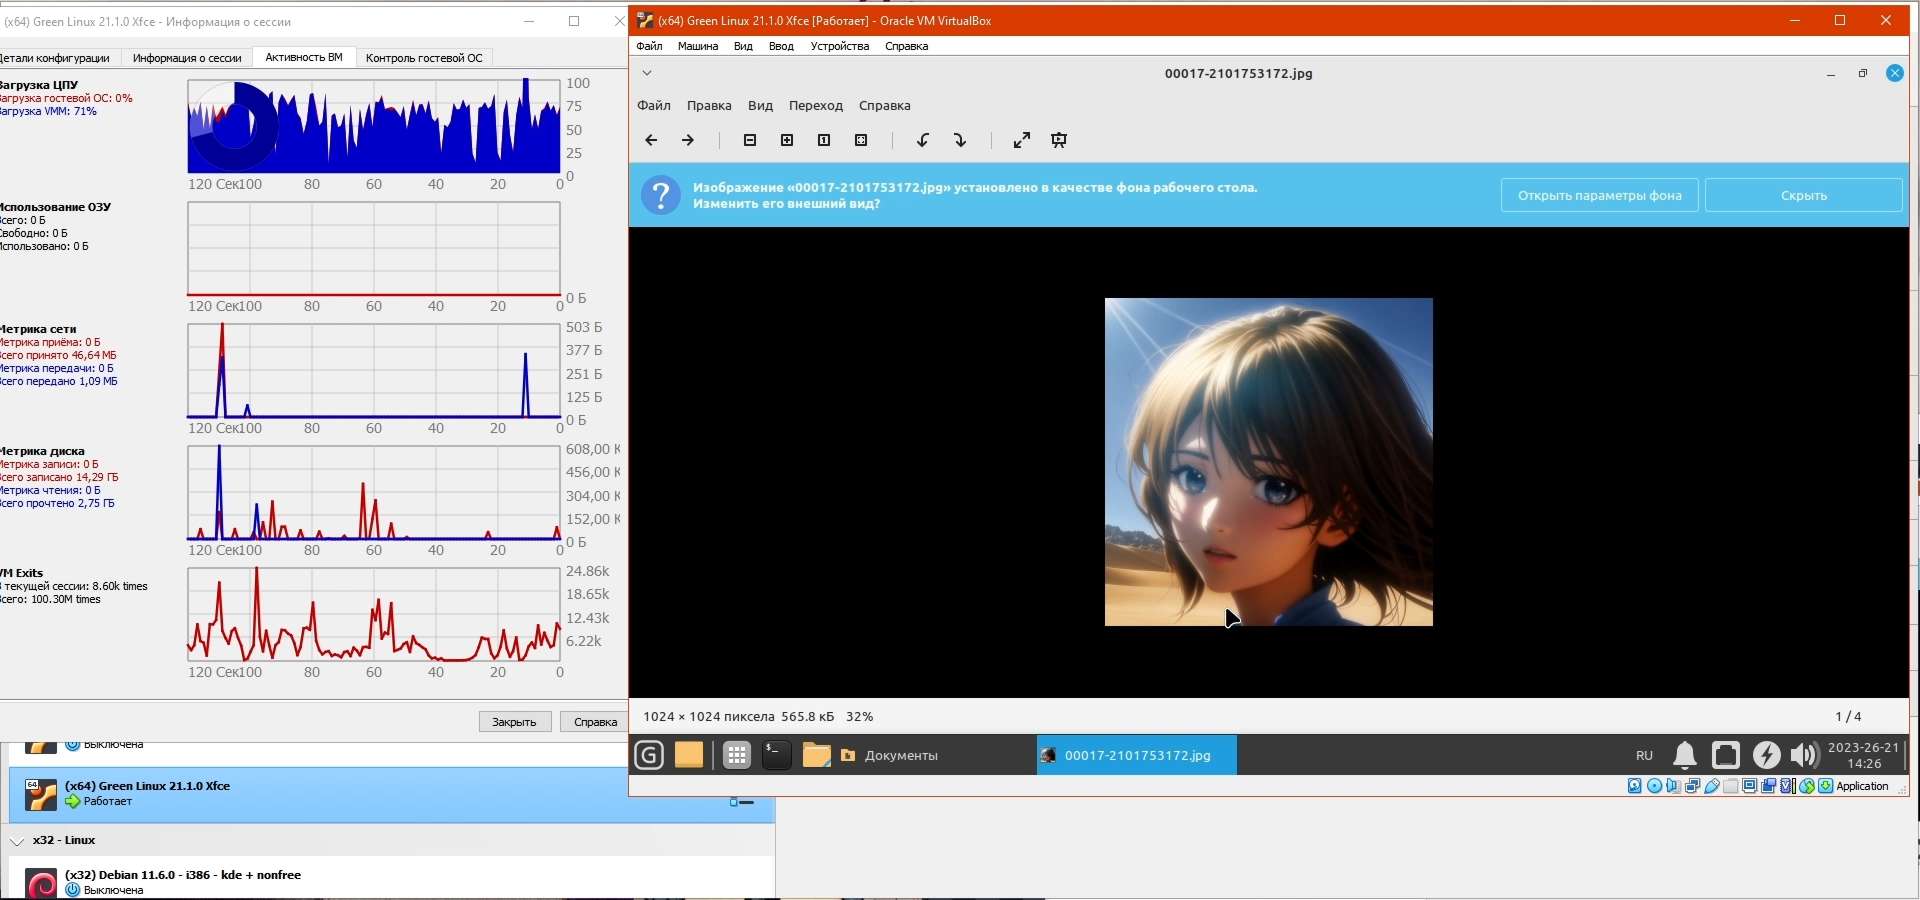The height and width of the screenshot is (900, 1920).
Task: Click the zoom out toolbar icon
Action: tap(750, 141)
